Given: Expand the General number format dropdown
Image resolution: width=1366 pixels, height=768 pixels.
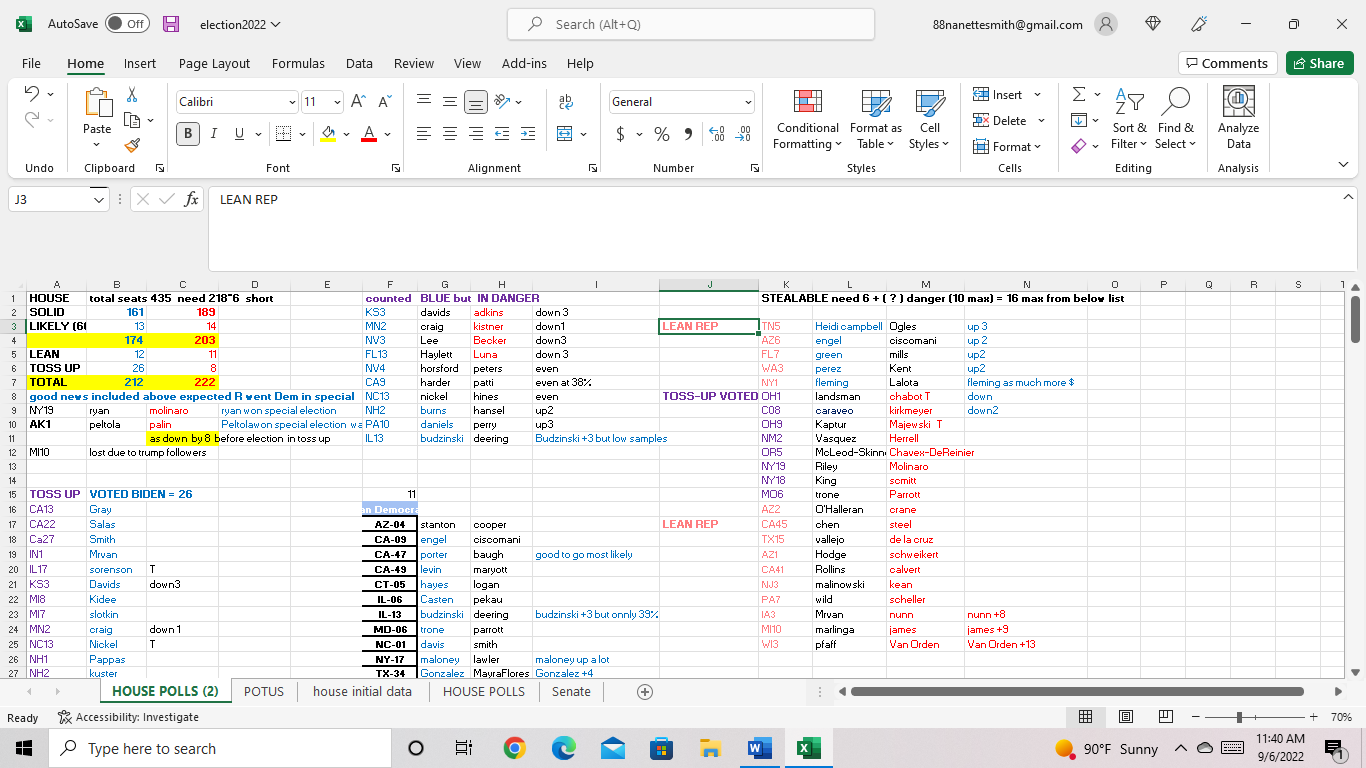Looking at the screenshot, I should [748, 102].
